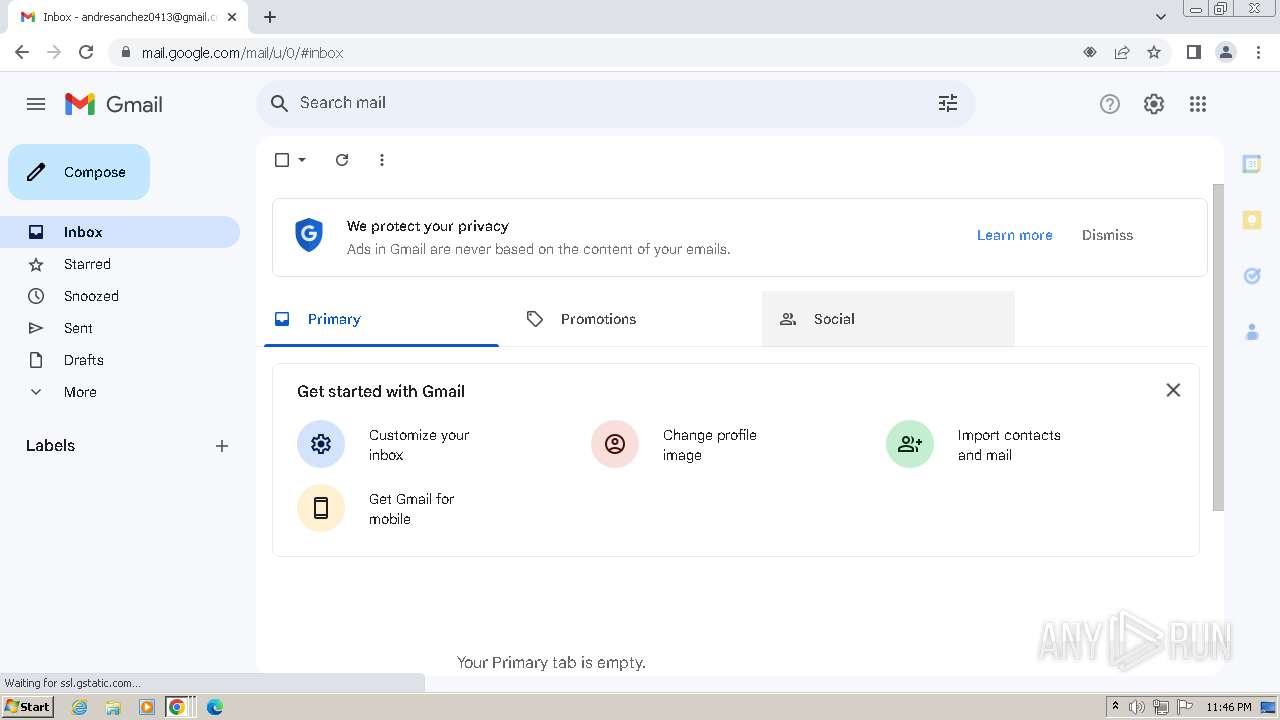The height and width of the screenshot is (720, 1280).
Task: Reload the page in Chrome
Action: point(86,52)
